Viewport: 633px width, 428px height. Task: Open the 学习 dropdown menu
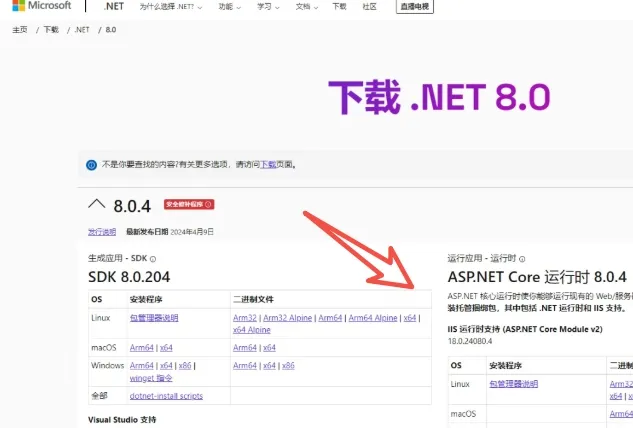(x=268, y=6)
